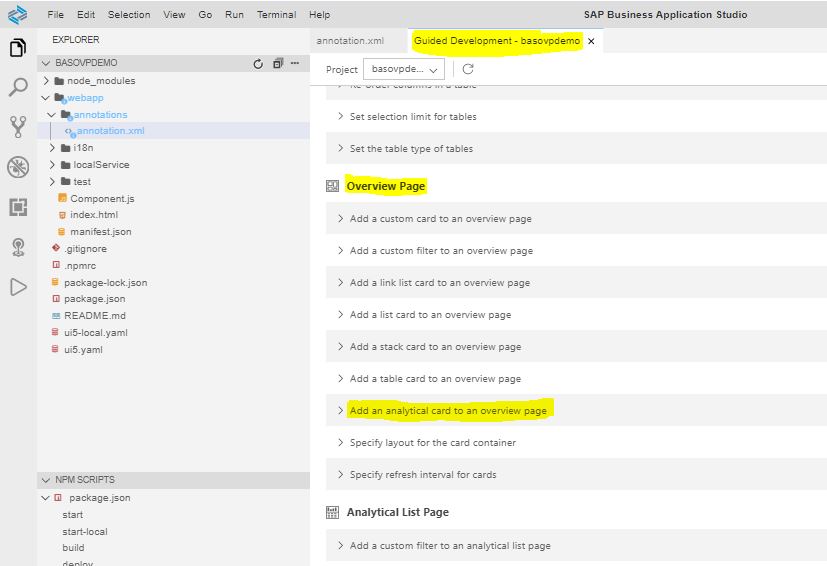Image resolution: width=827 pixels, height=566 pixels.
Task: Open manifest.json file
Action: (101, 232)
